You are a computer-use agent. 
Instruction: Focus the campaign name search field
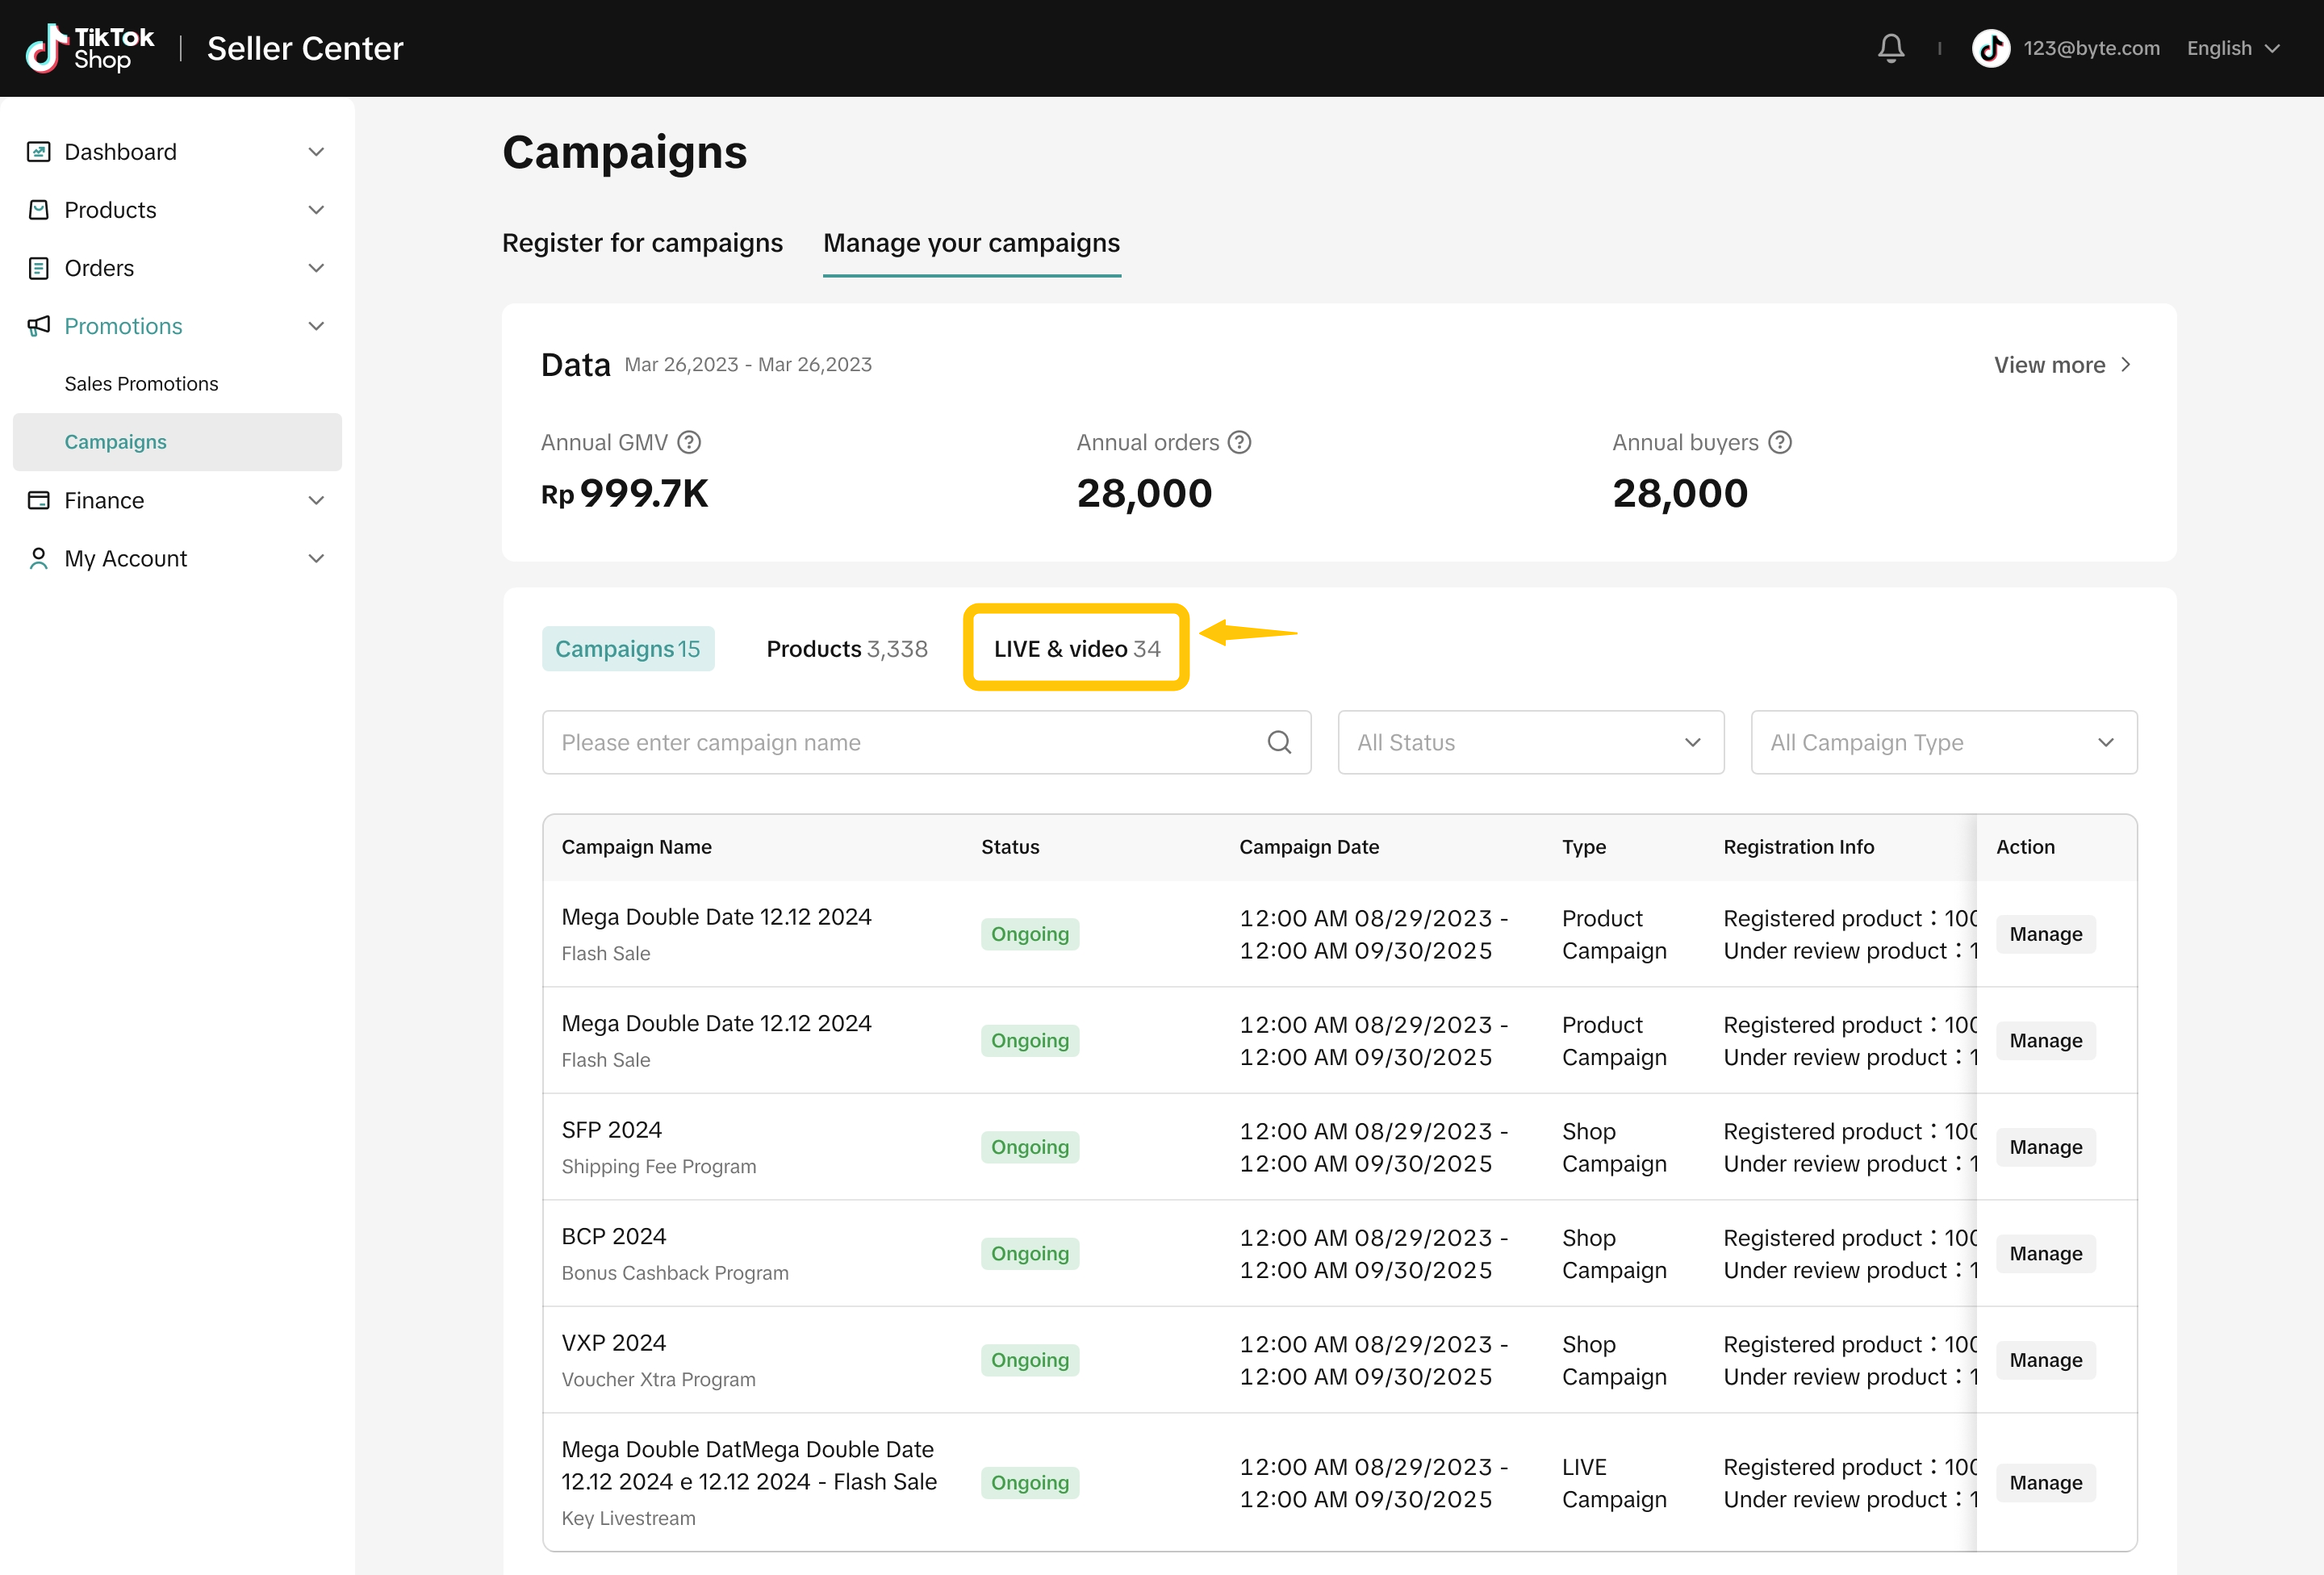pyautogui.click(x=900, y=742)
